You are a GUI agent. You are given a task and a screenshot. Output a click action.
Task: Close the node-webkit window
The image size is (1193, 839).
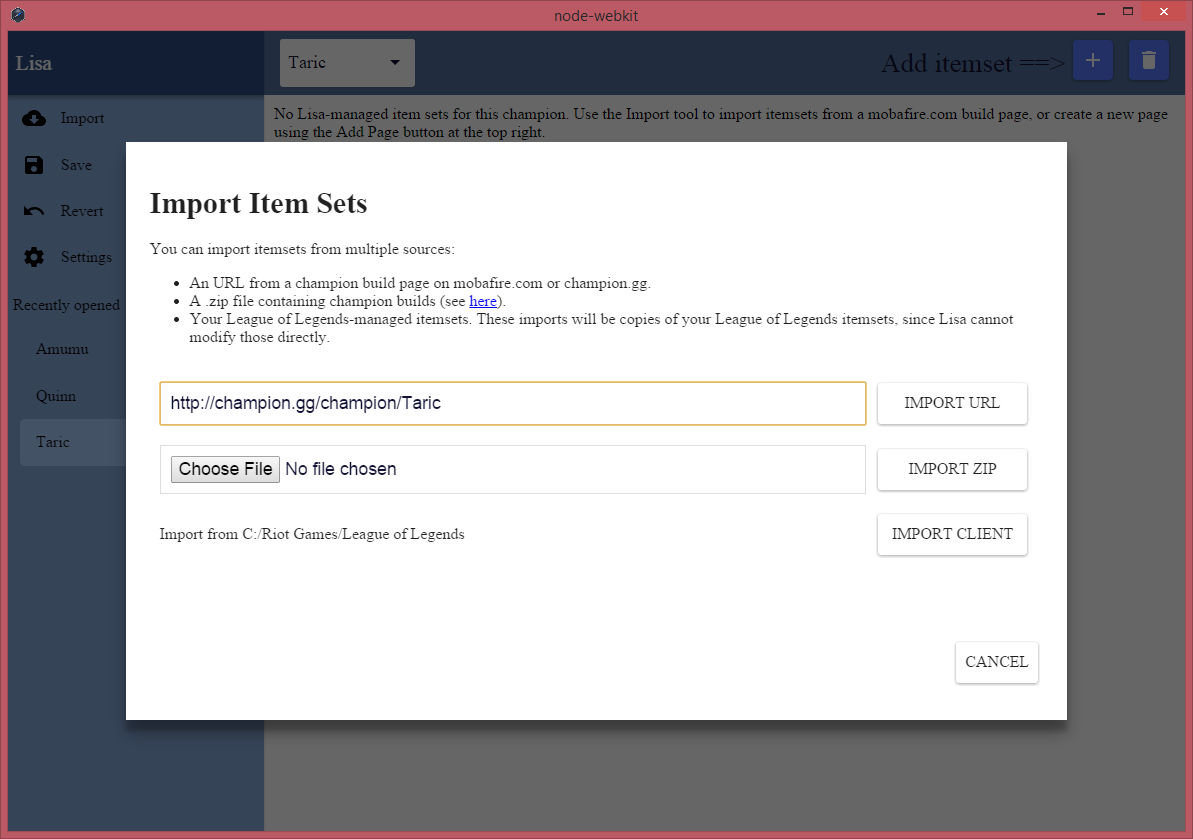[x=1163, y=12]
